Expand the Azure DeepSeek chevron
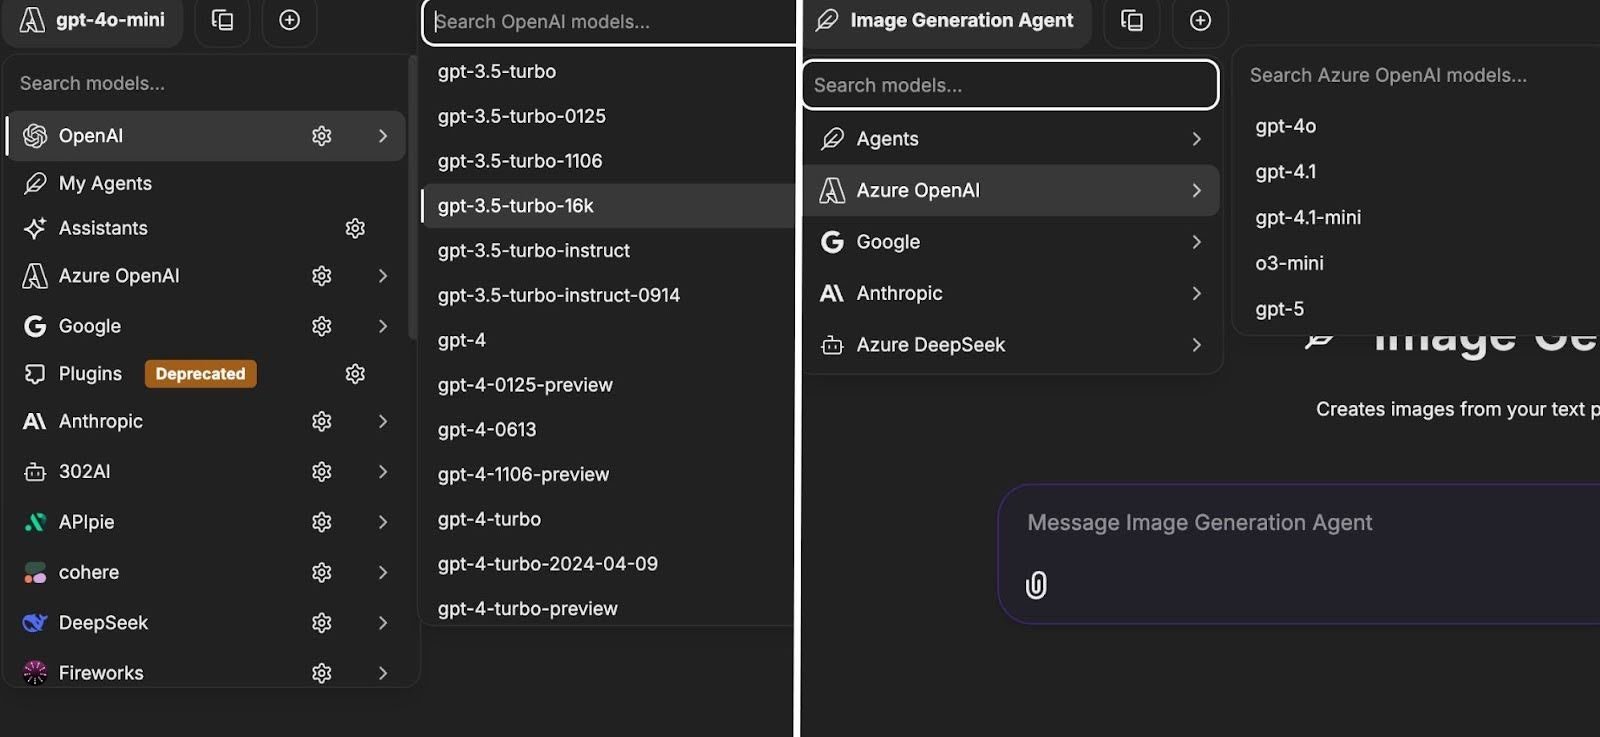Image resolution: width=1600 pixels, height=737 pixels. coord(1197,345)
